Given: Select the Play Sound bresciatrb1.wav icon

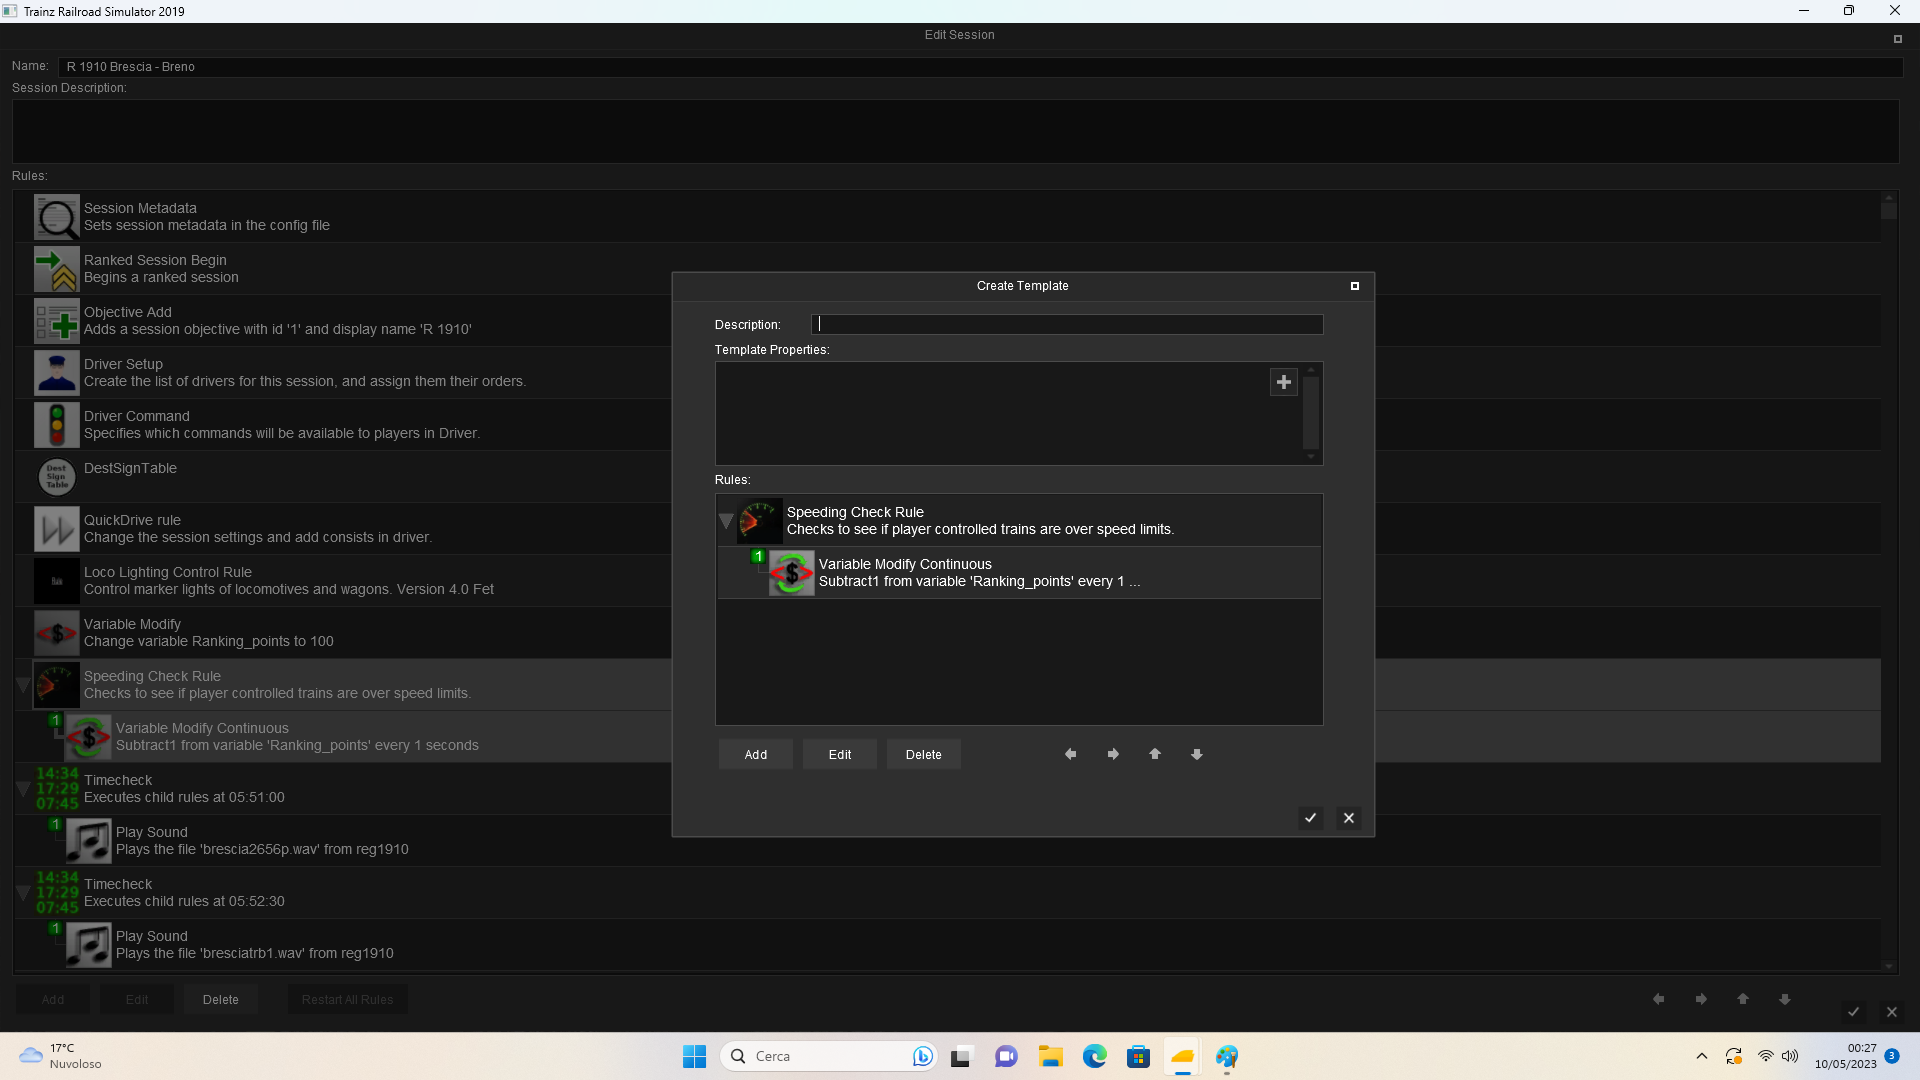Looking at the screenshot, I should 89,945.
